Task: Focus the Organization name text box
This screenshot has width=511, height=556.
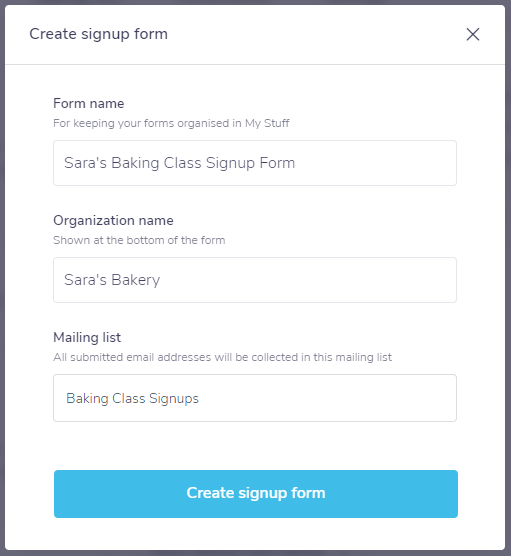Action: click(x=255, y=280)
